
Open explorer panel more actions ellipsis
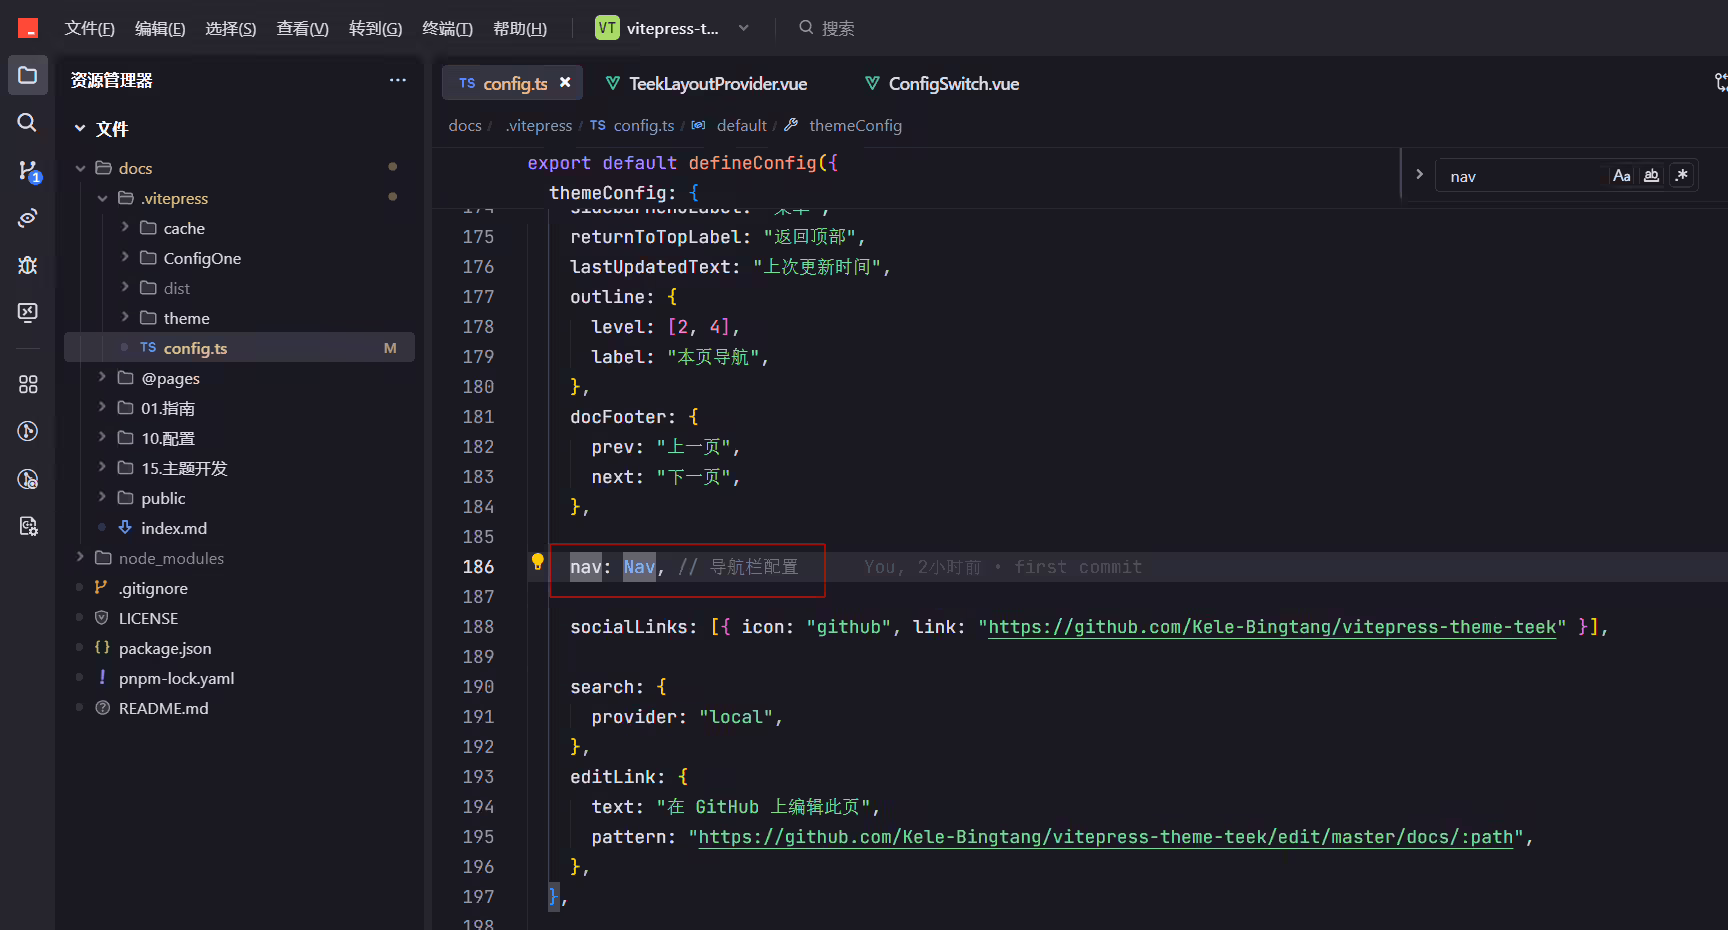click(x=398, y=80)
